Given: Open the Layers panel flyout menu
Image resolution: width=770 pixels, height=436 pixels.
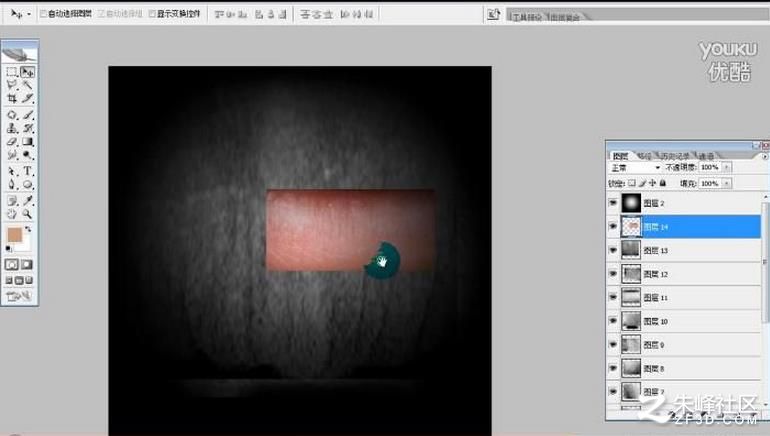Looking at the screenshot, I should (x=765, y=156).
